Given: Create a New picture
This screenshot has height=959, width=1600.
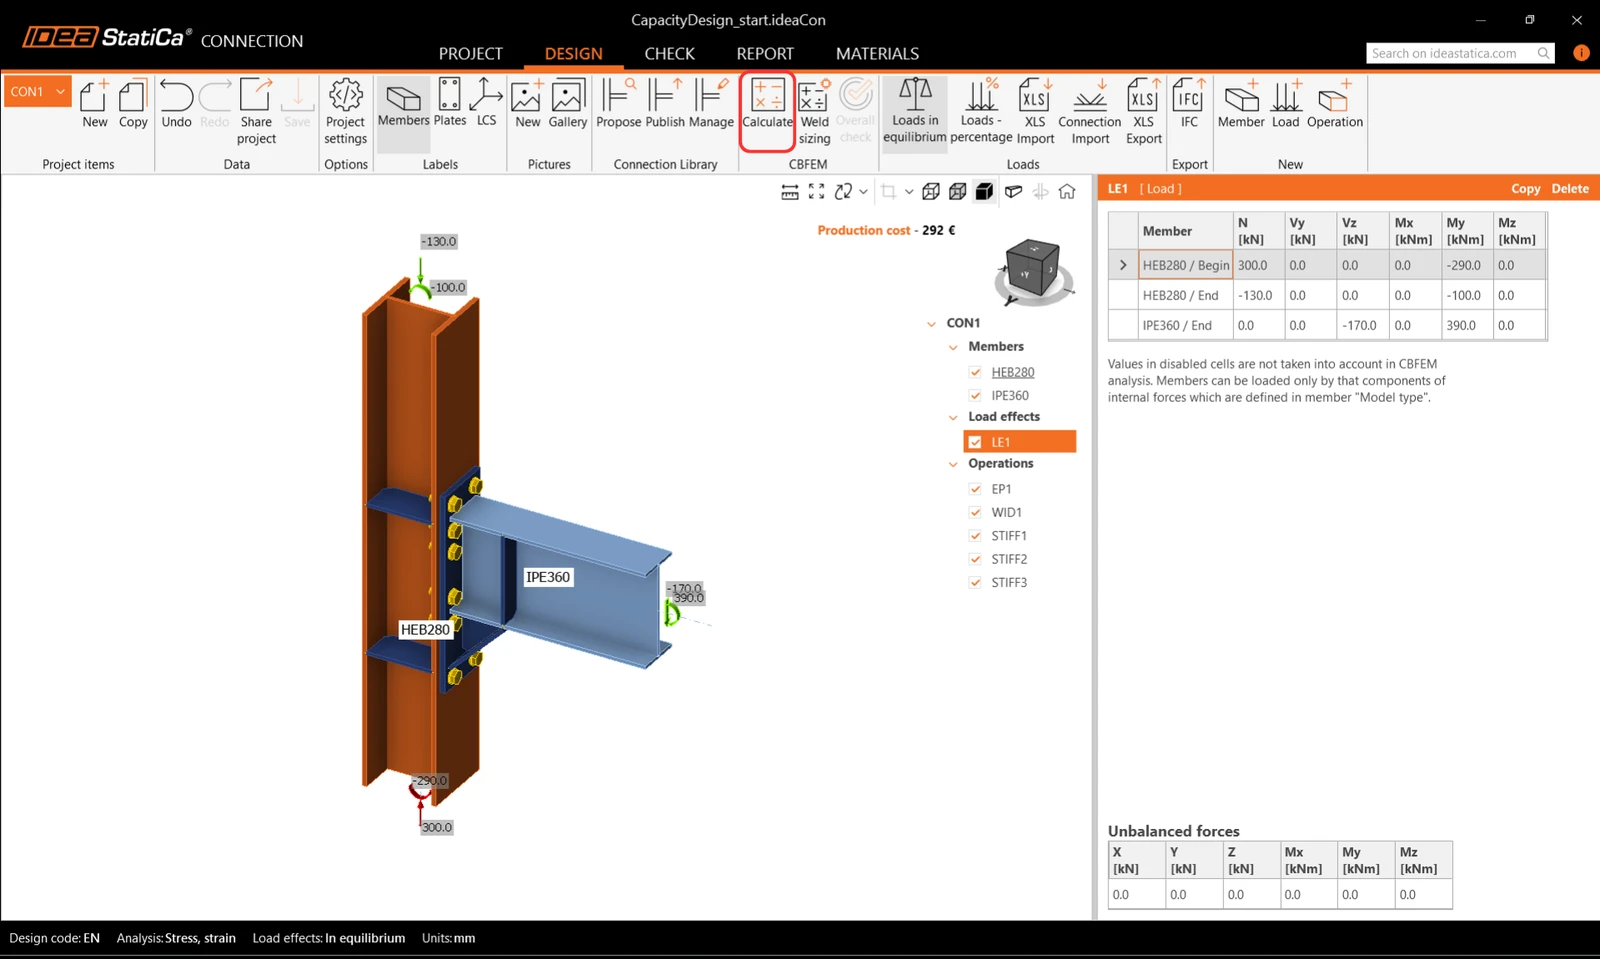Looking at the screenshot, I should tap(527, 103).
